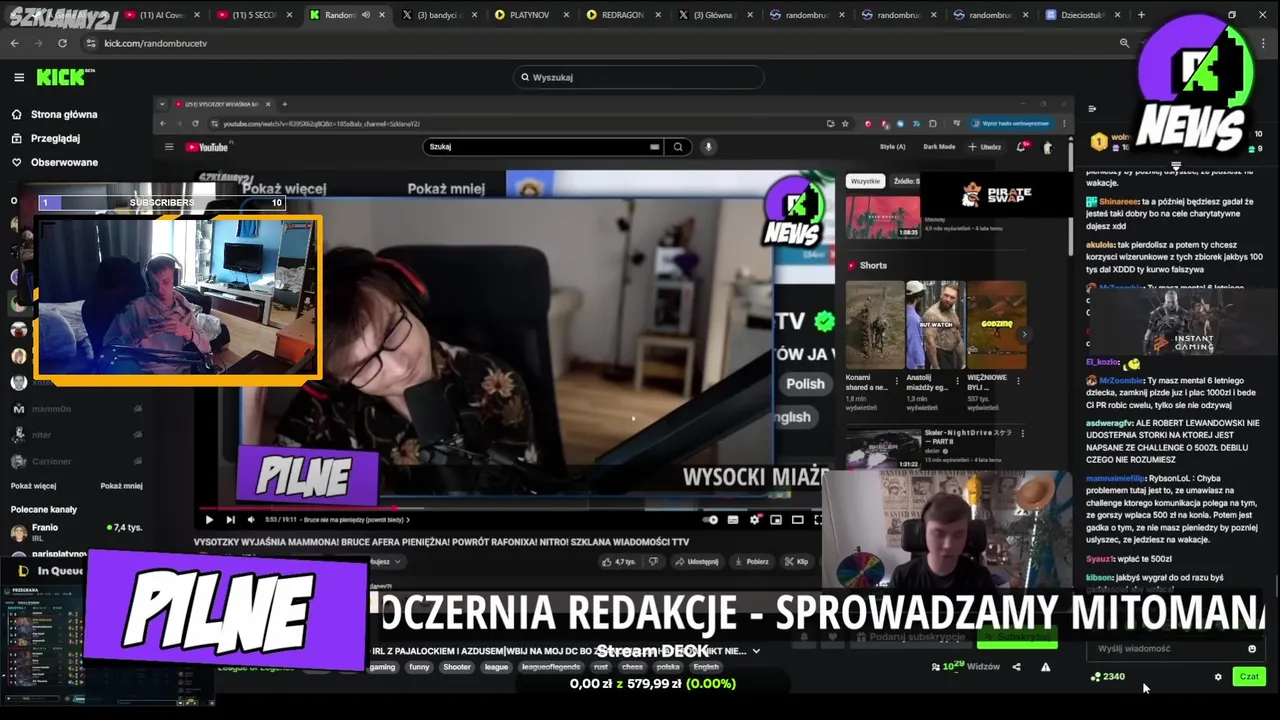Open the browser zoom magnifier icon
This screenshot has height=720, width=1280.
(1124, 43)
